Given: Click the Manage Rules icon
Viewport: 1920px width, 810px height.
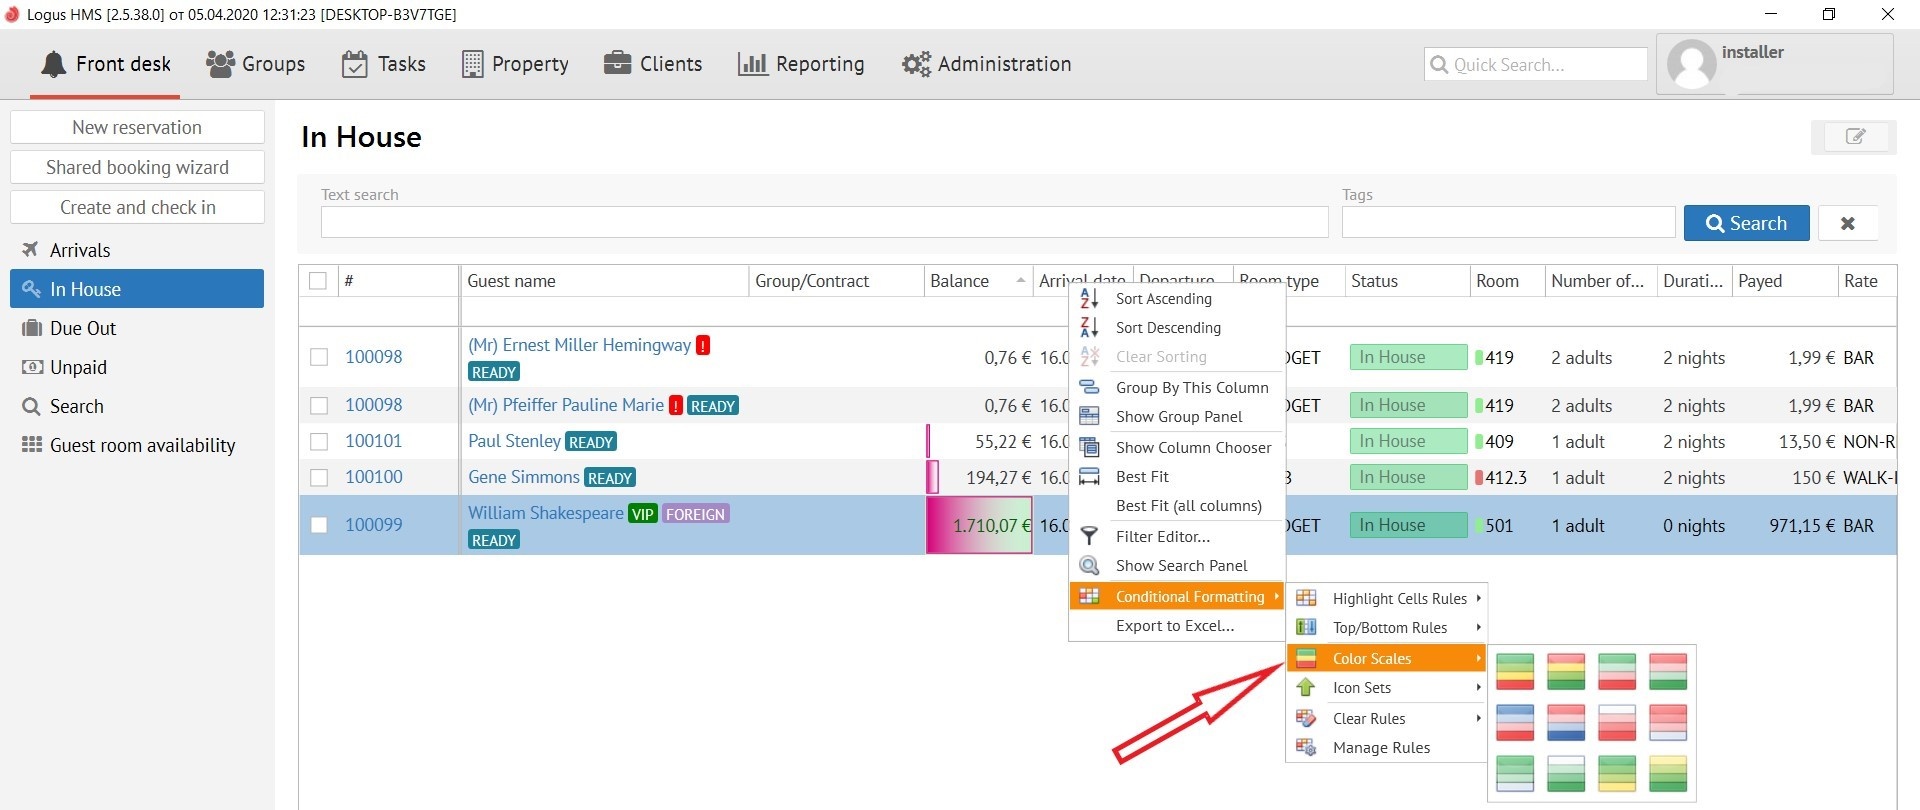Looking at the screenshot, I should point(1306,747).
